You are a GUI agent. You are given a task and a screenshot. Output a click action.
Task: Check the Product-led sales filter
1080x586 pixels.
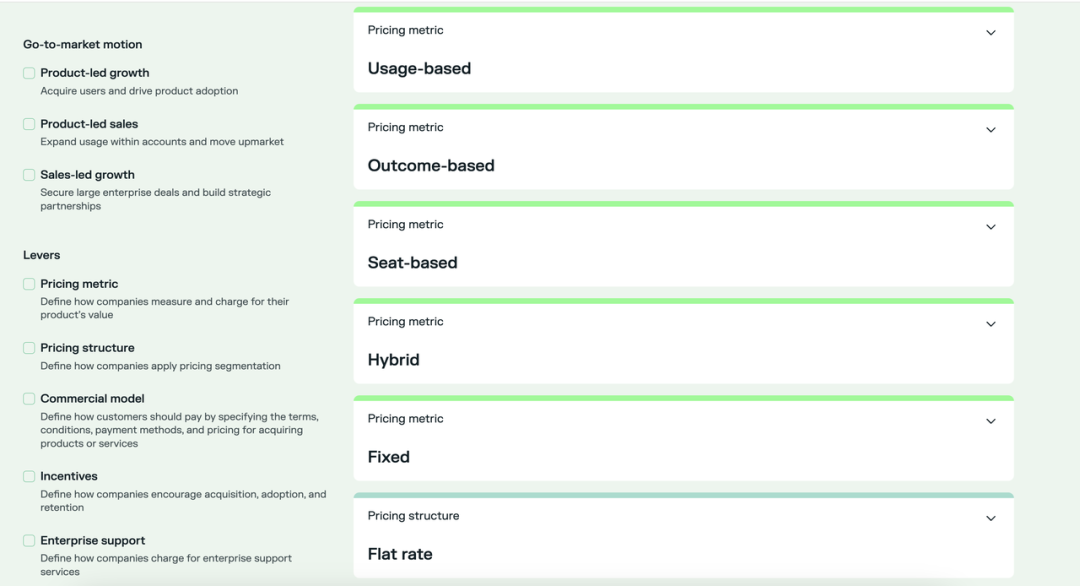pyautogui.click(x=29, y=124)
